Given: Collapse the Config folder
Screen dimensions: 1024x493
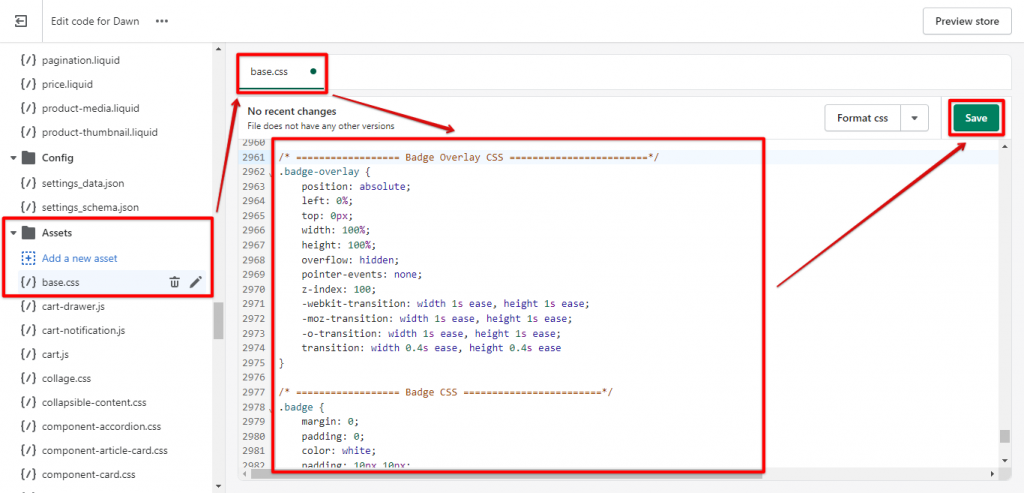Looking at the screenshot, I should pyautogui.click(x=13, y=158).
